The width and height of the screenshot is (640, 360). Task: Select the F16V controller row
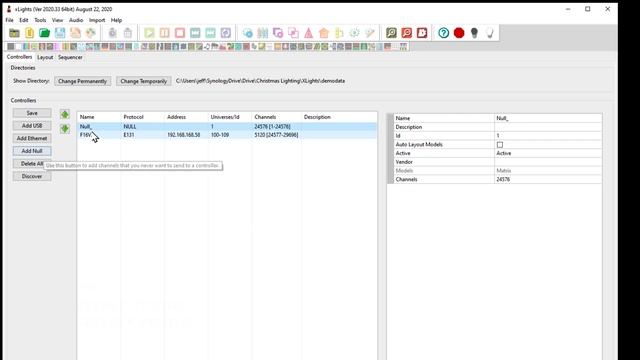(227, 135)
